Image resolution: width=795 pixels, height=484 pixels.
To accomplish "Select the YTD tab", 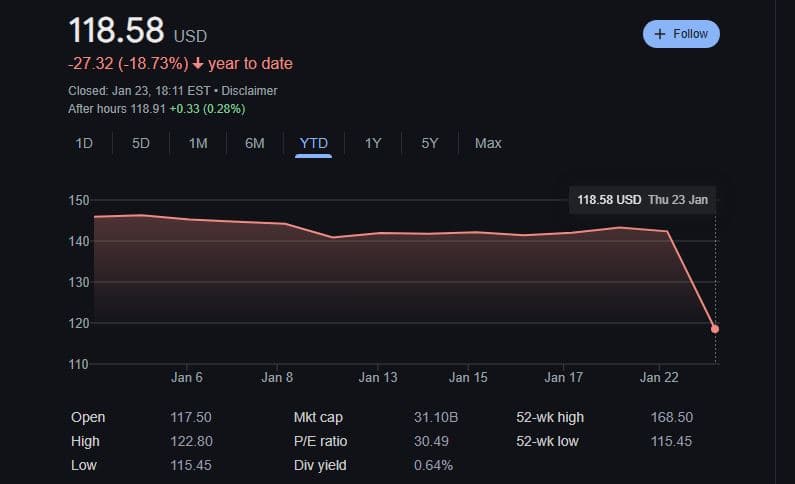I will pyautogui.click(x=313, y=143).
